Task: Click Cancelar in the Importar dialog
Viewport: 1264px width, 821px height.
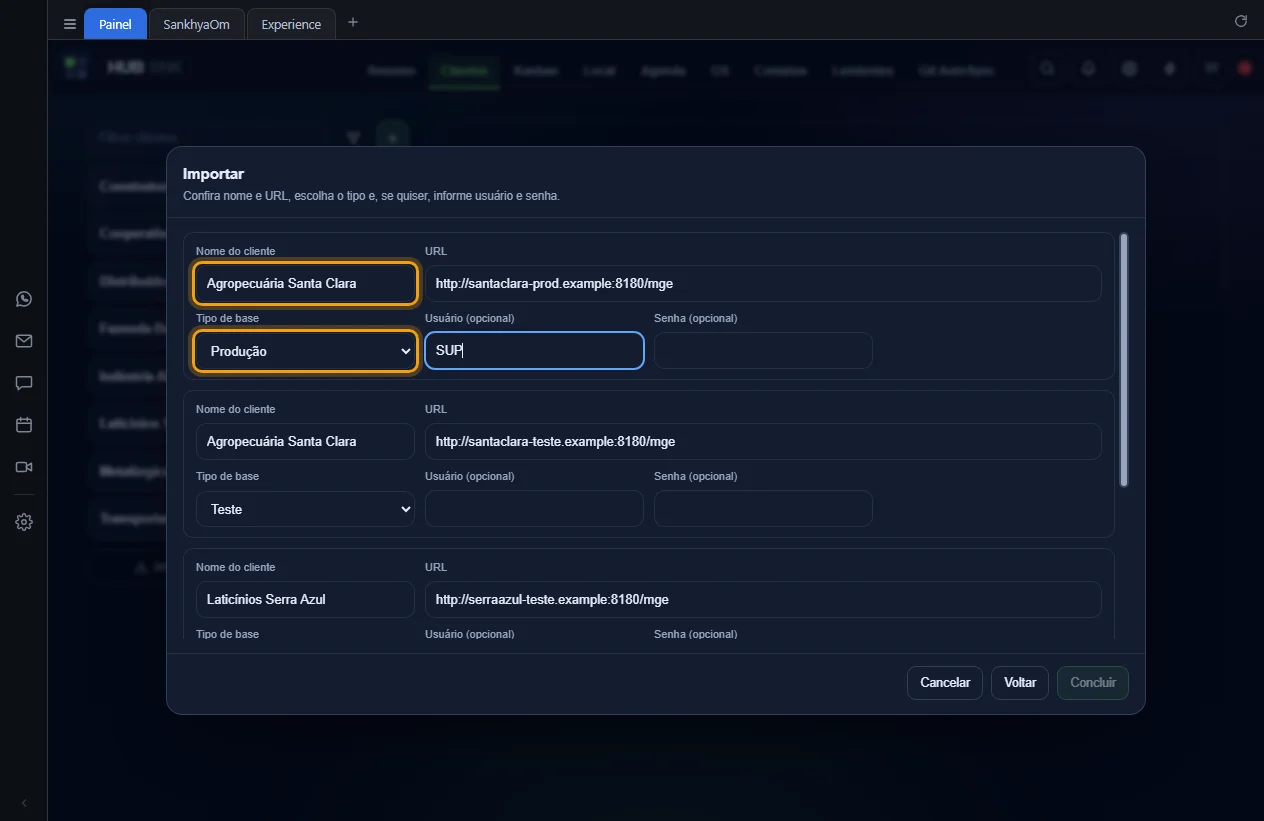Action: [945, 683]
